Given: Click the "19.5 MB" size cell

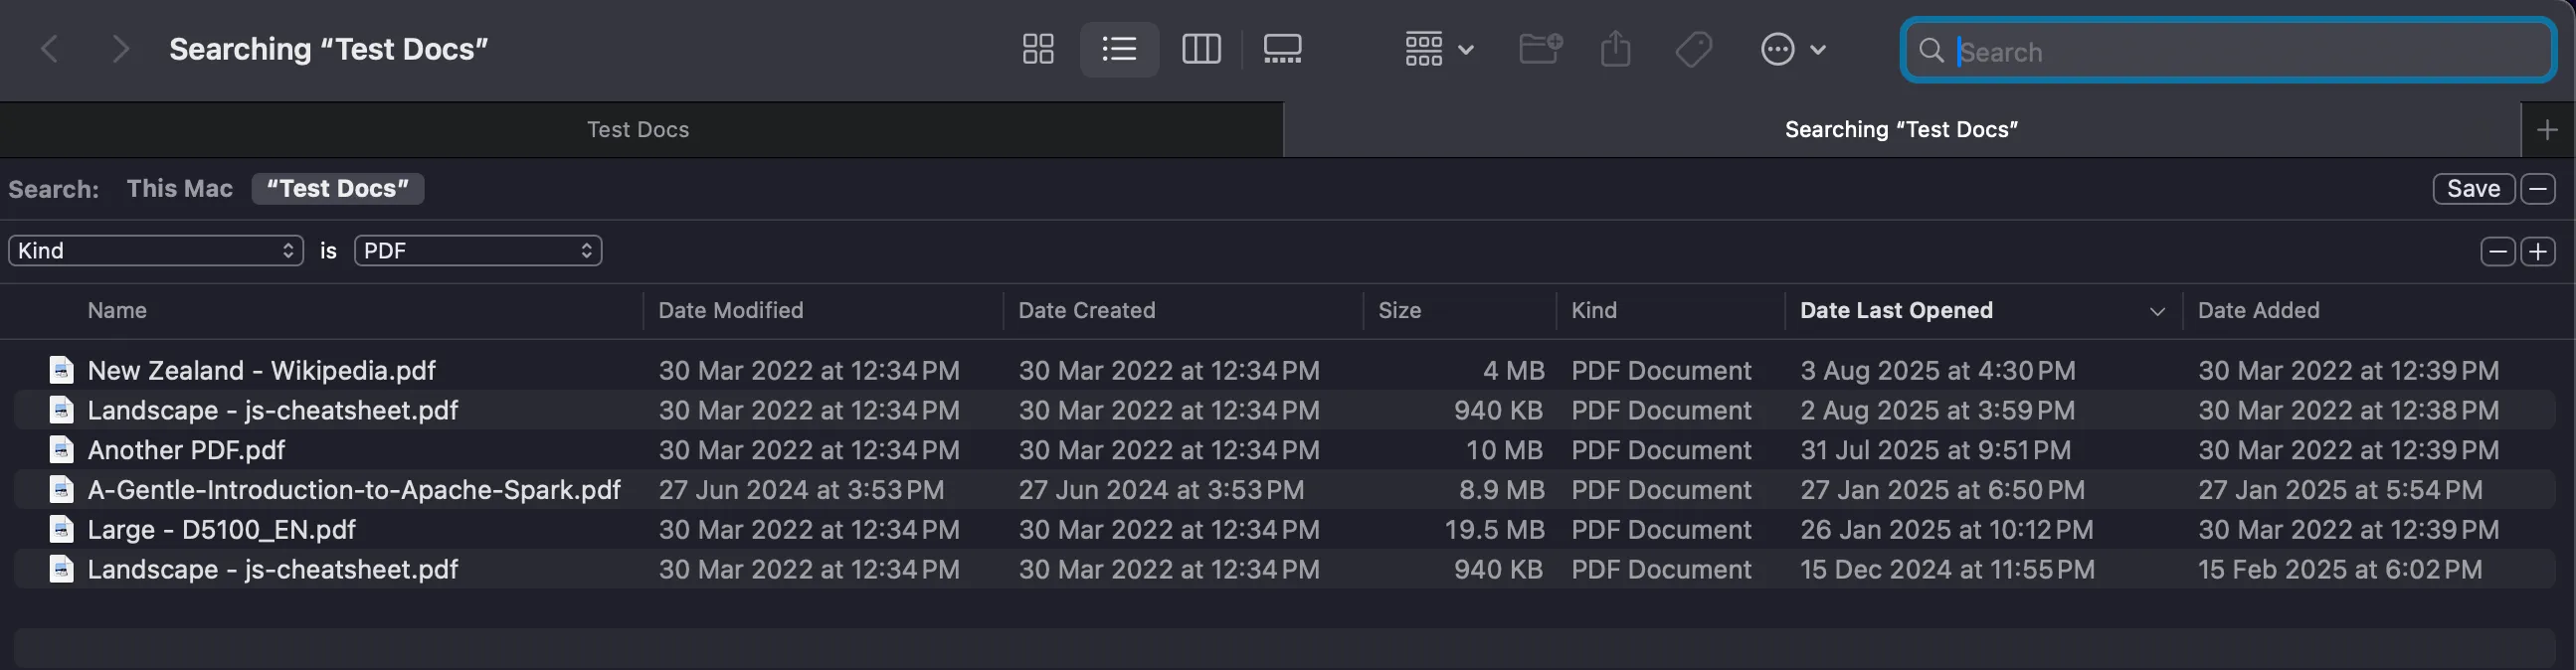Looking at the screenshot, I should [1494, 529].
